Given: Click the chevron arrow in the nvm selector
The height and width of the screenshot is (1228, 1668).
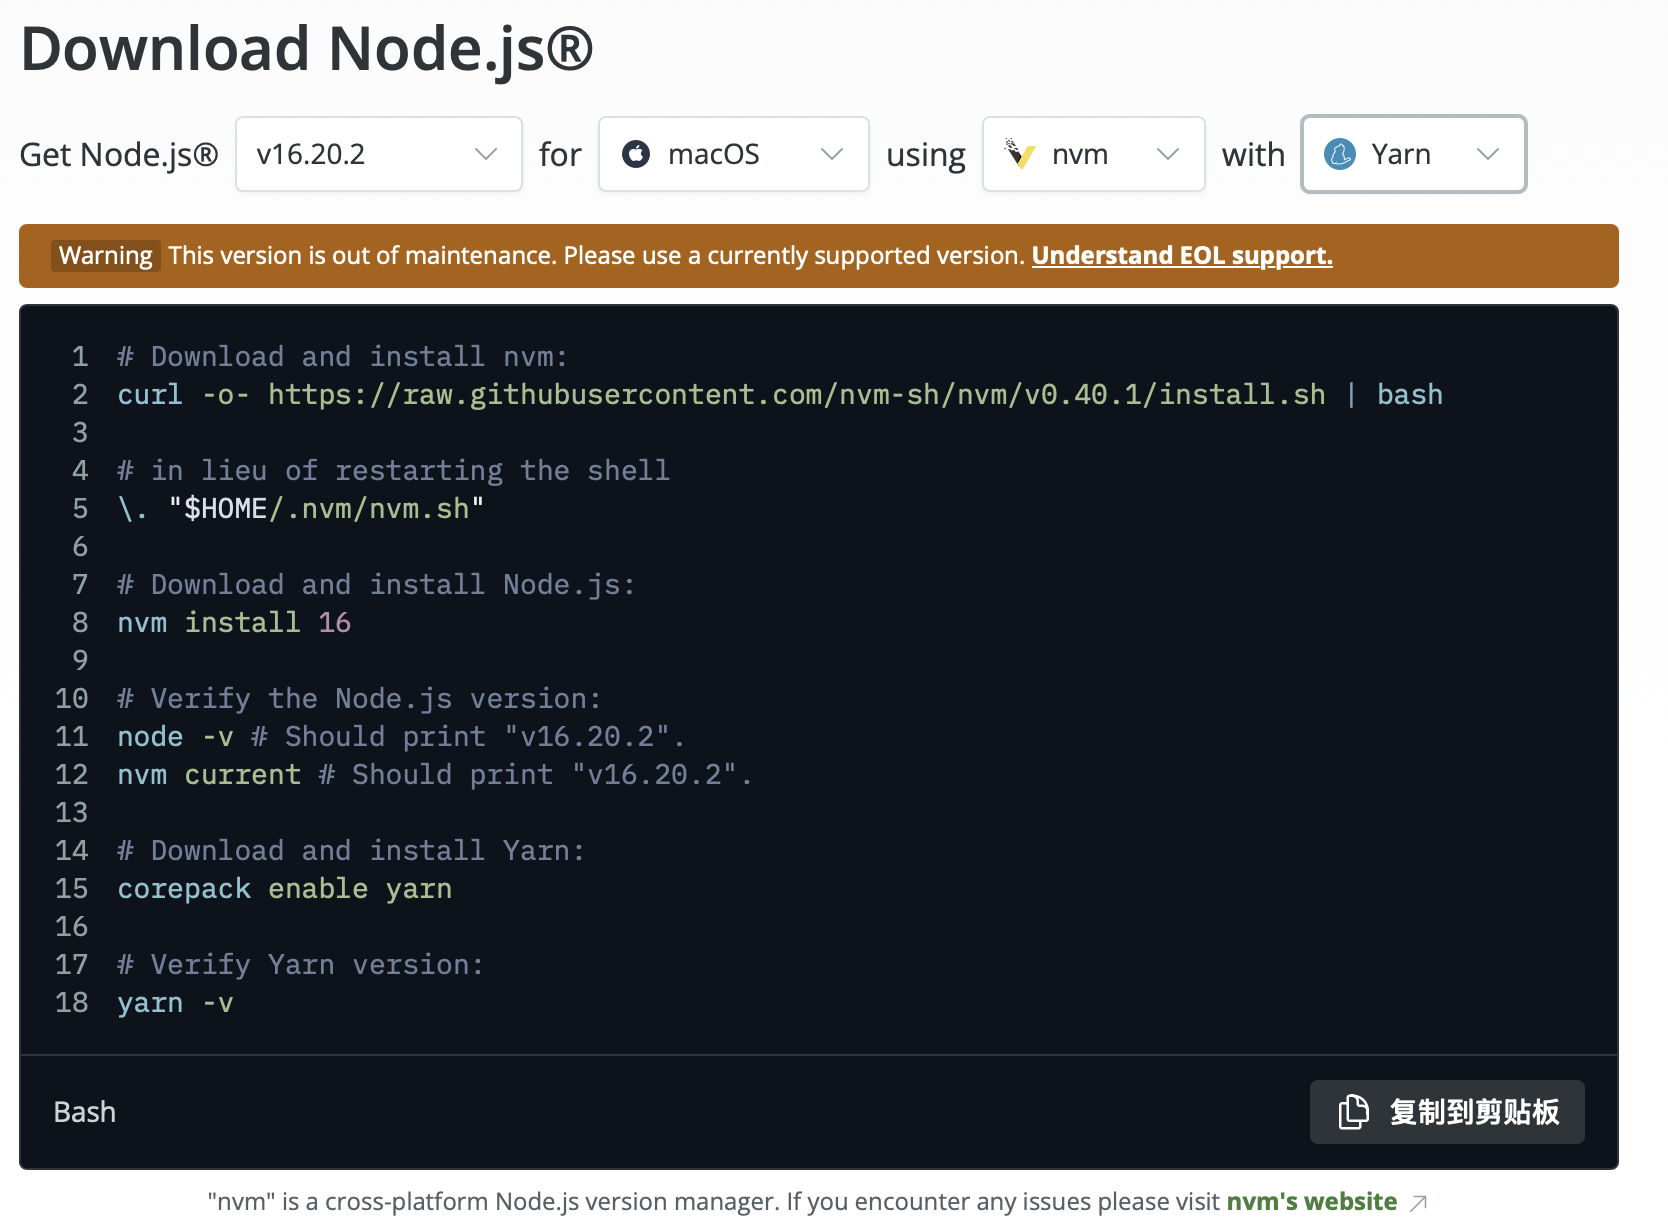Looking at the screenshot, I should (x=1168, y=154).
